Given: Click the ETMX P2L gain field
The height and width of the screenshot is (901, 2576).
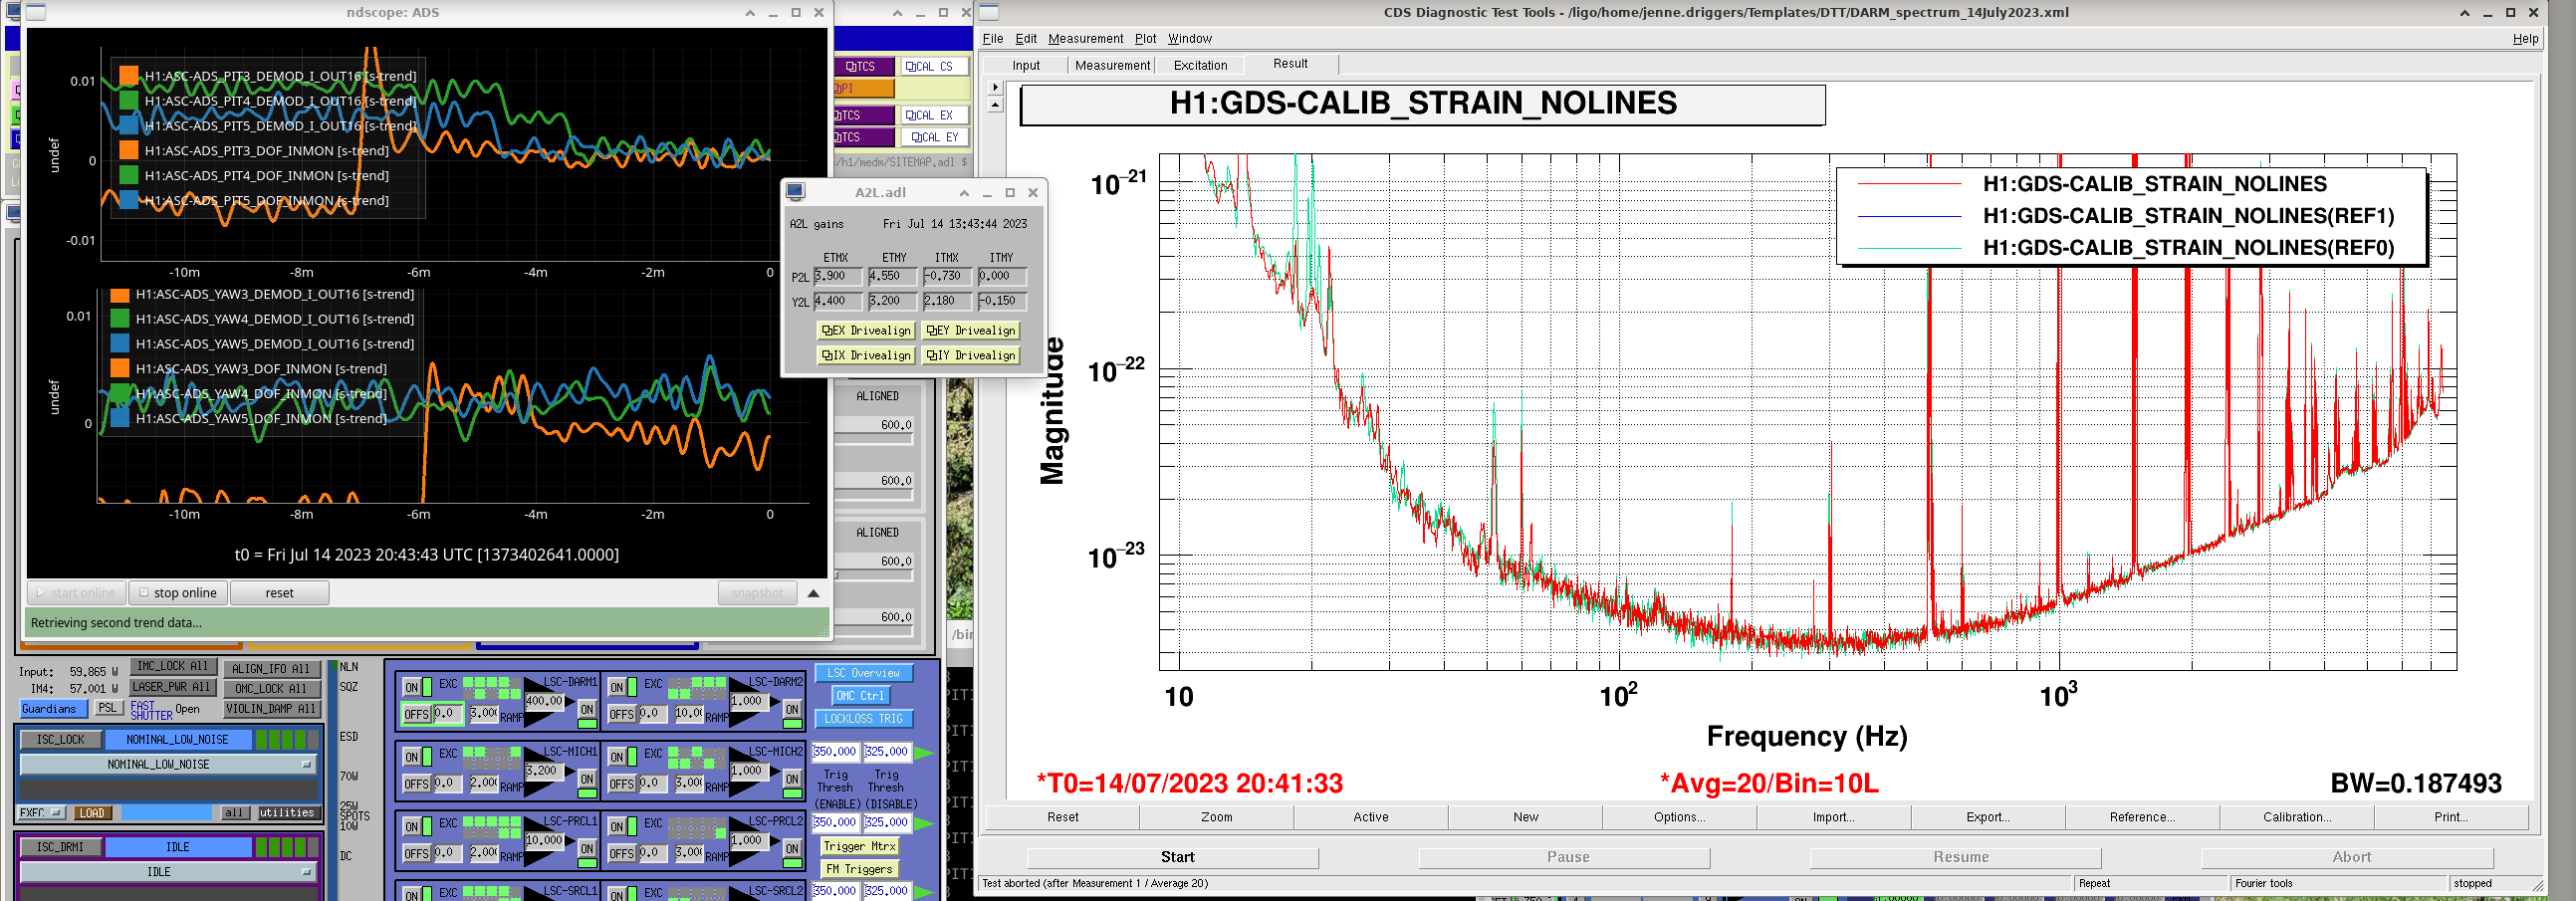Looking at the screenshot, I should coord(836,277).
